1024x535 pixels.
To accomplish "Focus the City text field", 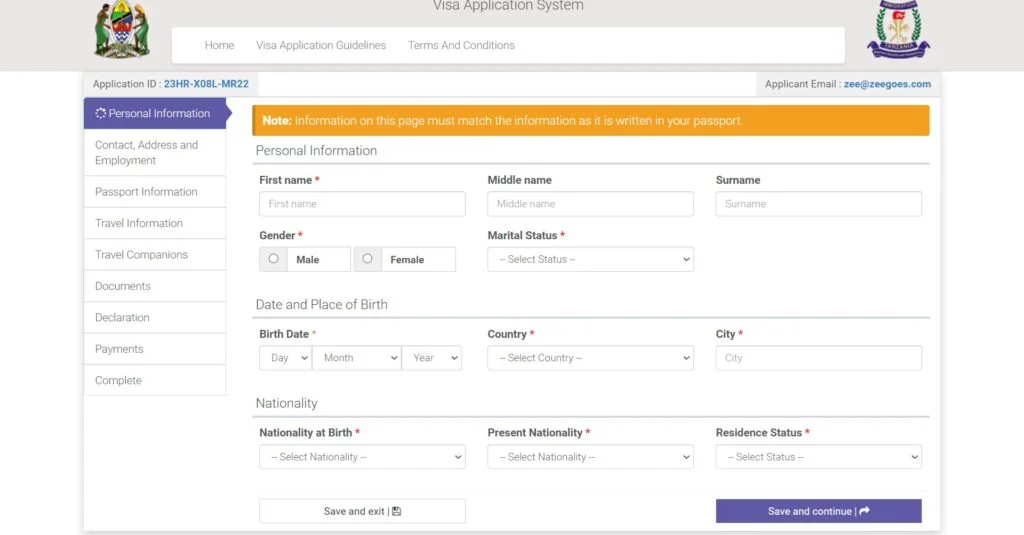I will 818,358.
